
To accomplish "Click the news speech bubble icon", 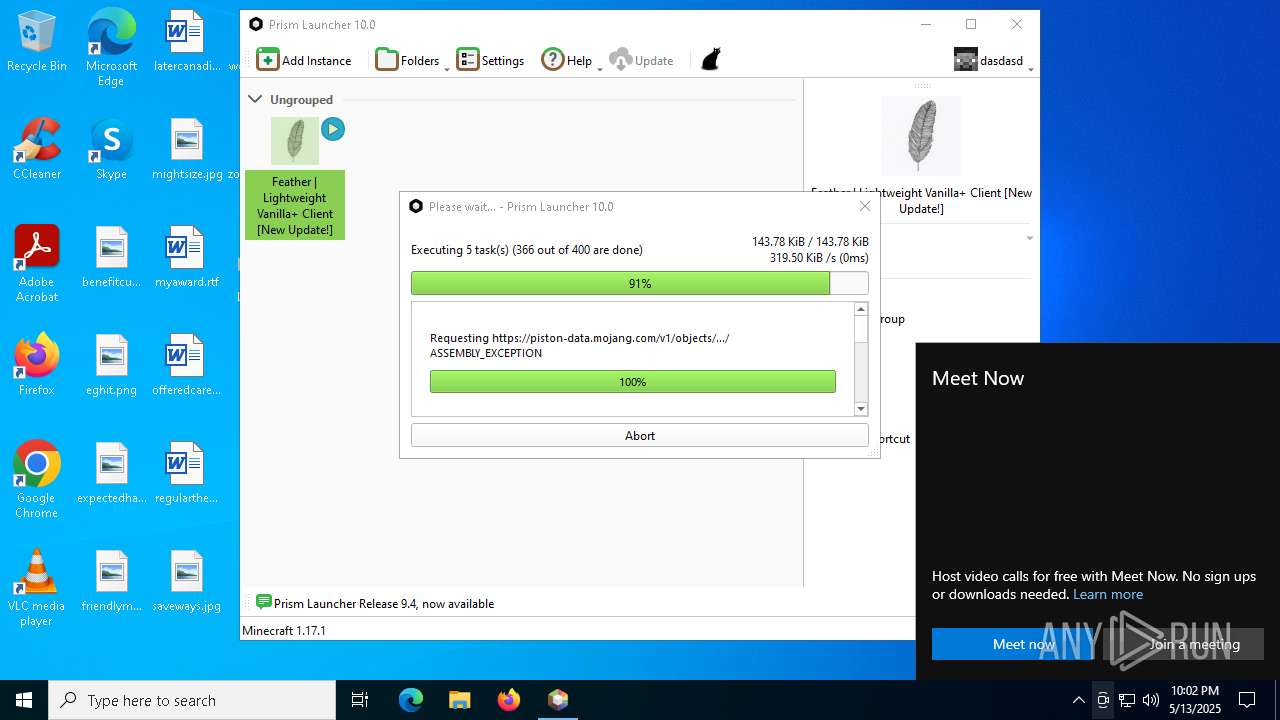I will tap(264, 602).
